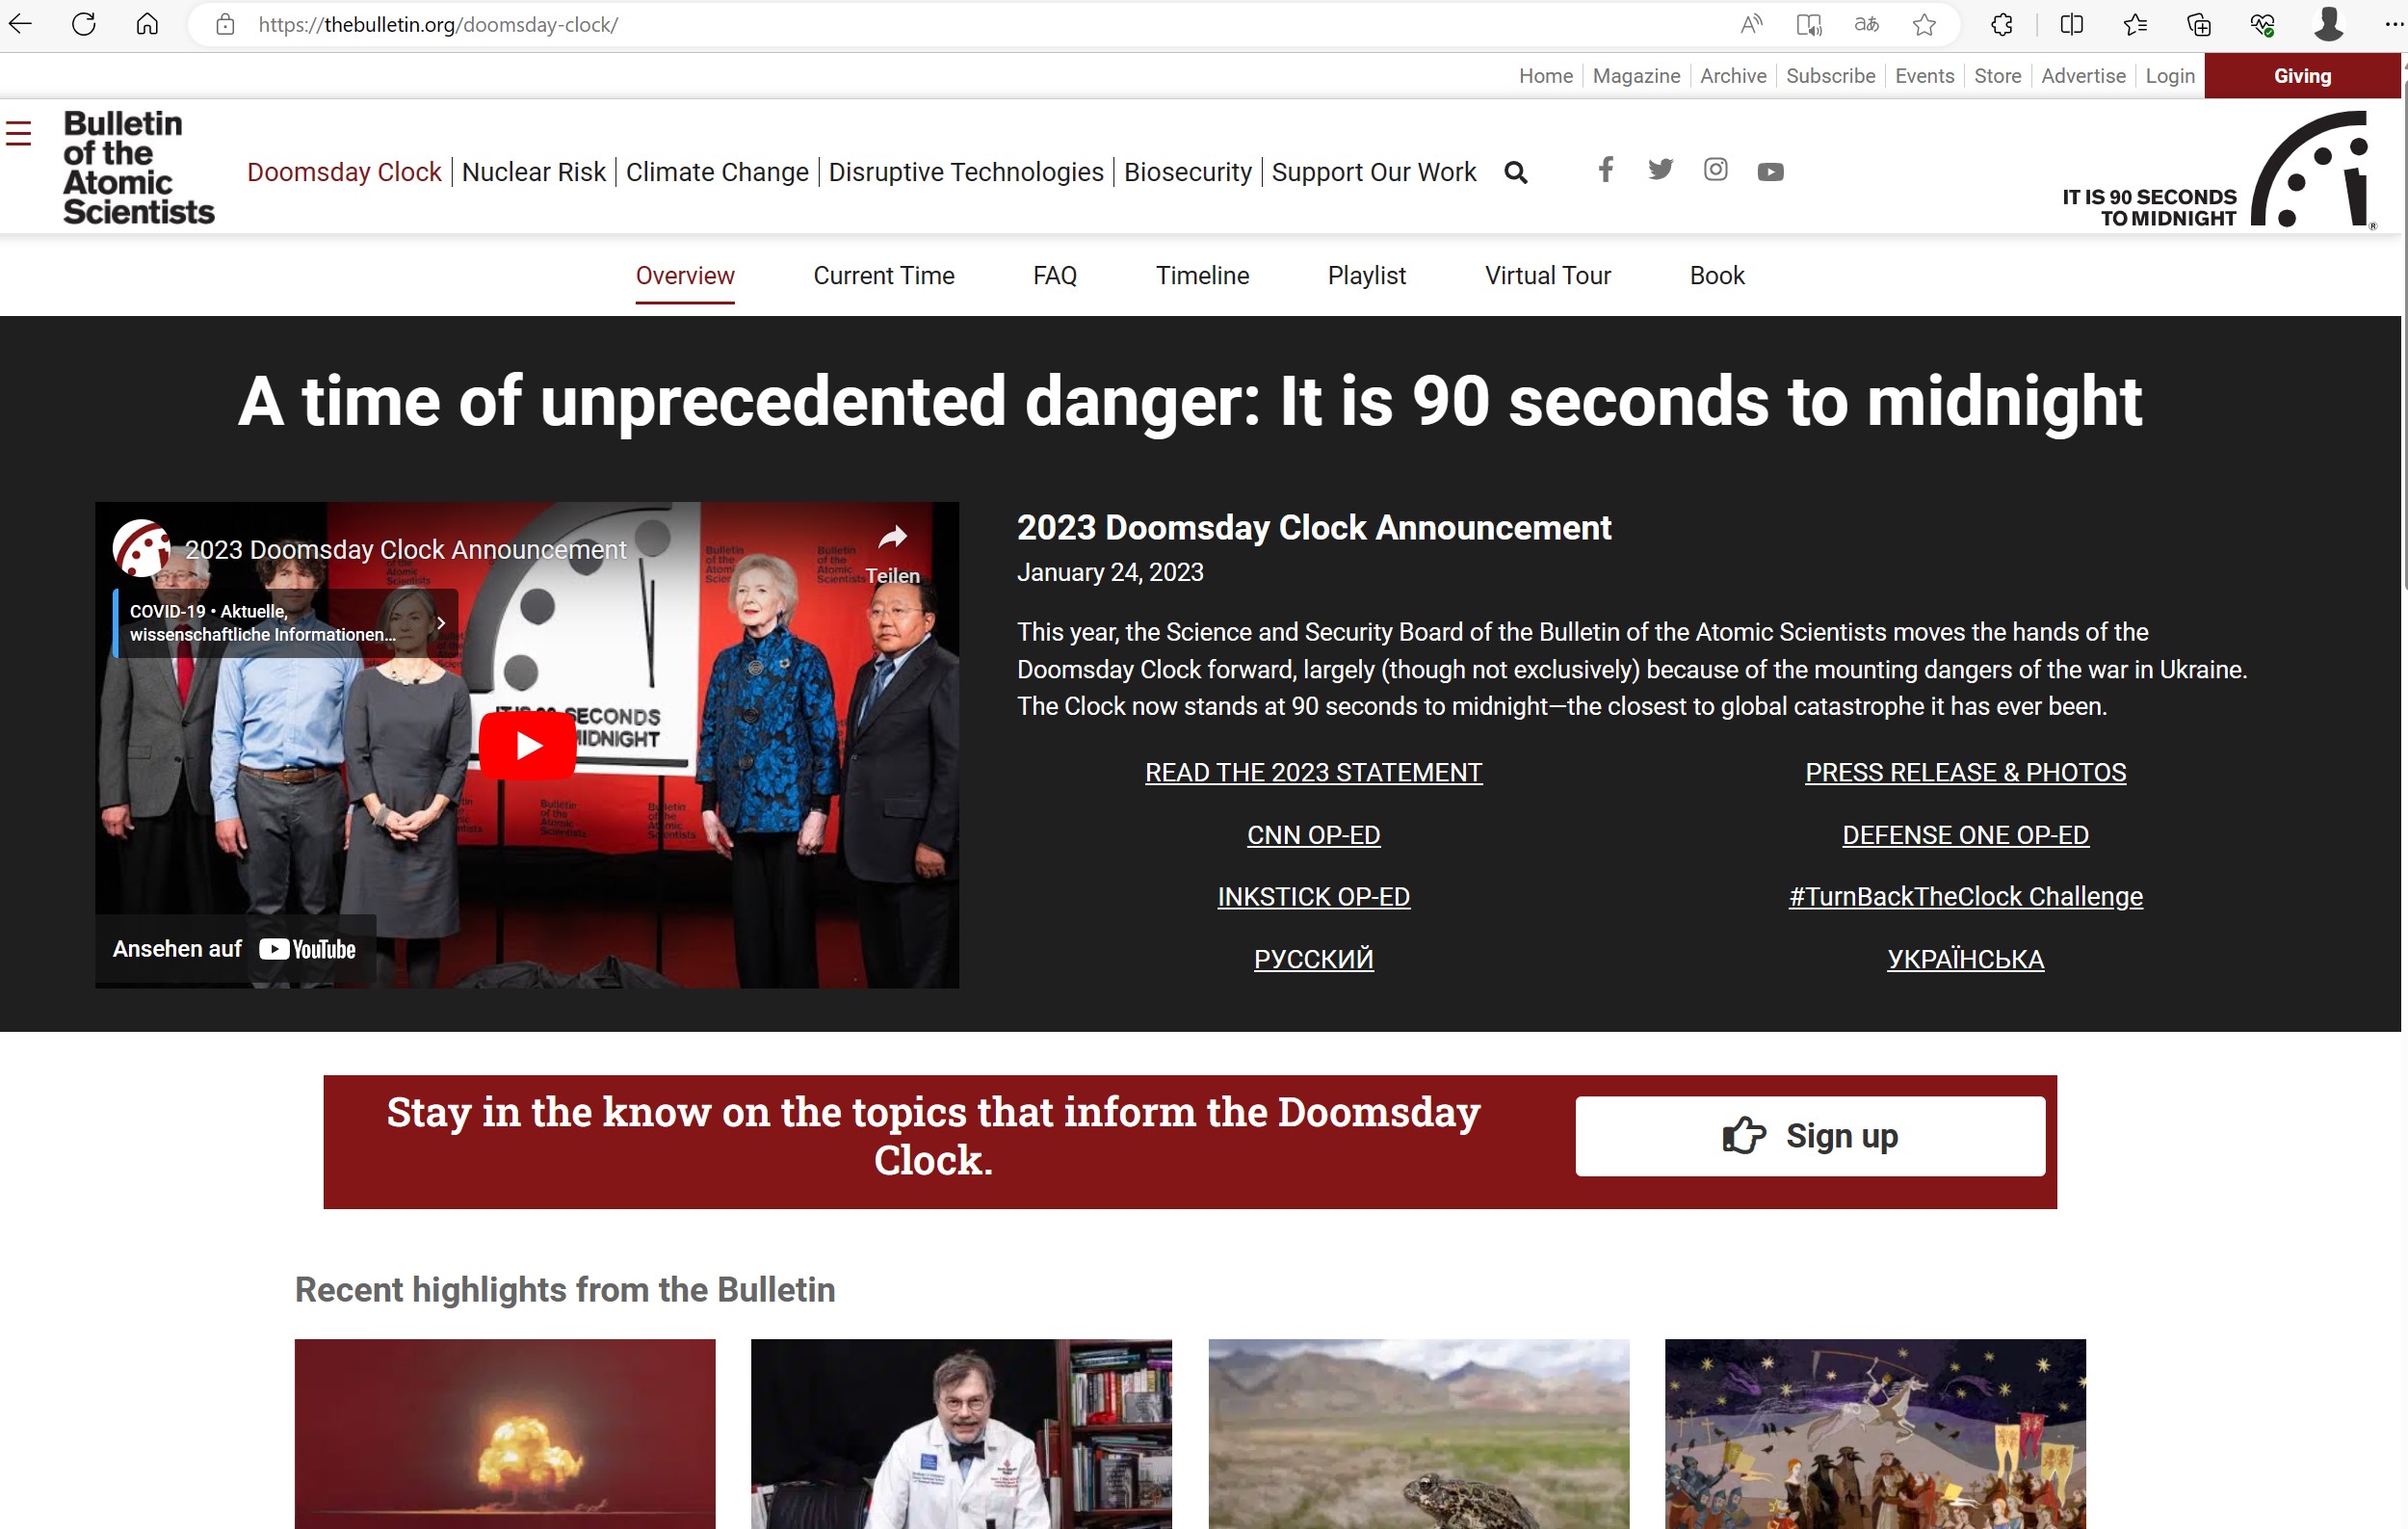
Task: Open the collections icon
Action: coord(2198,24)
